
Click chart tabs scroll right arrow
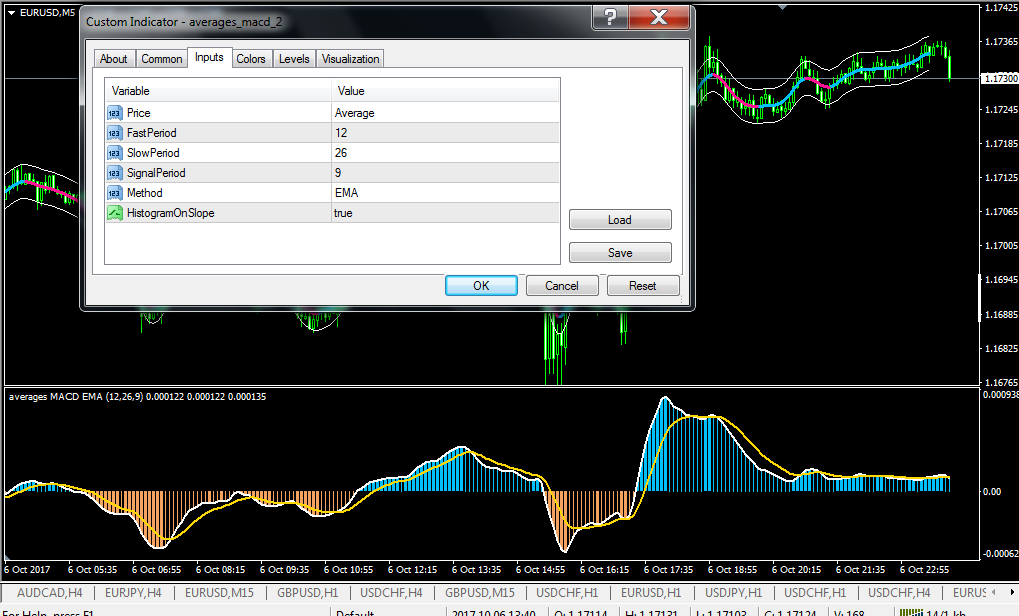[x=1012, y=592]
